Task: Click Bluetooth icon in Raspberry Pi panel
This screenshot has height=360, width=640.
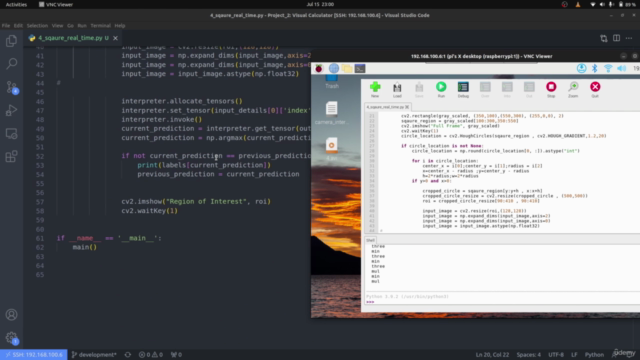Action: [x=595, y=68]
